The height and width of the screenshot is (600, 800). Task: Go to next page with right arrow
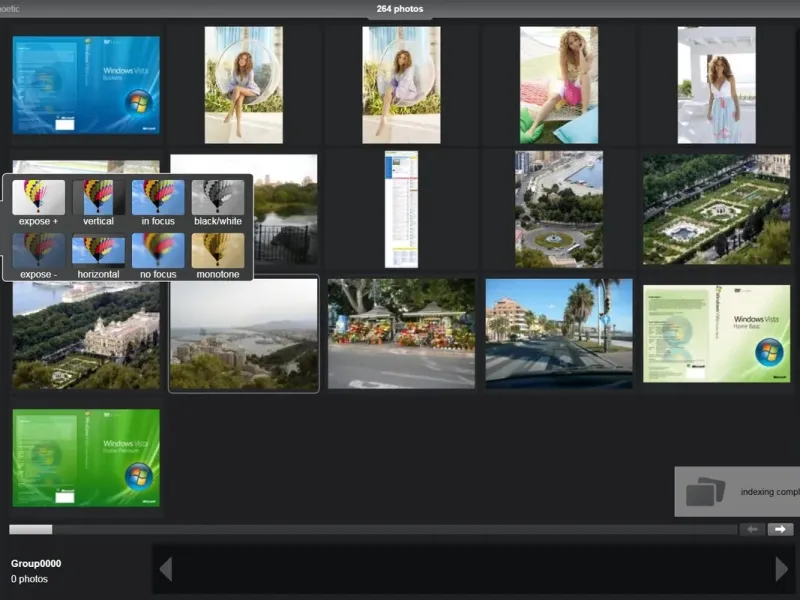click(x=780, y=529)
